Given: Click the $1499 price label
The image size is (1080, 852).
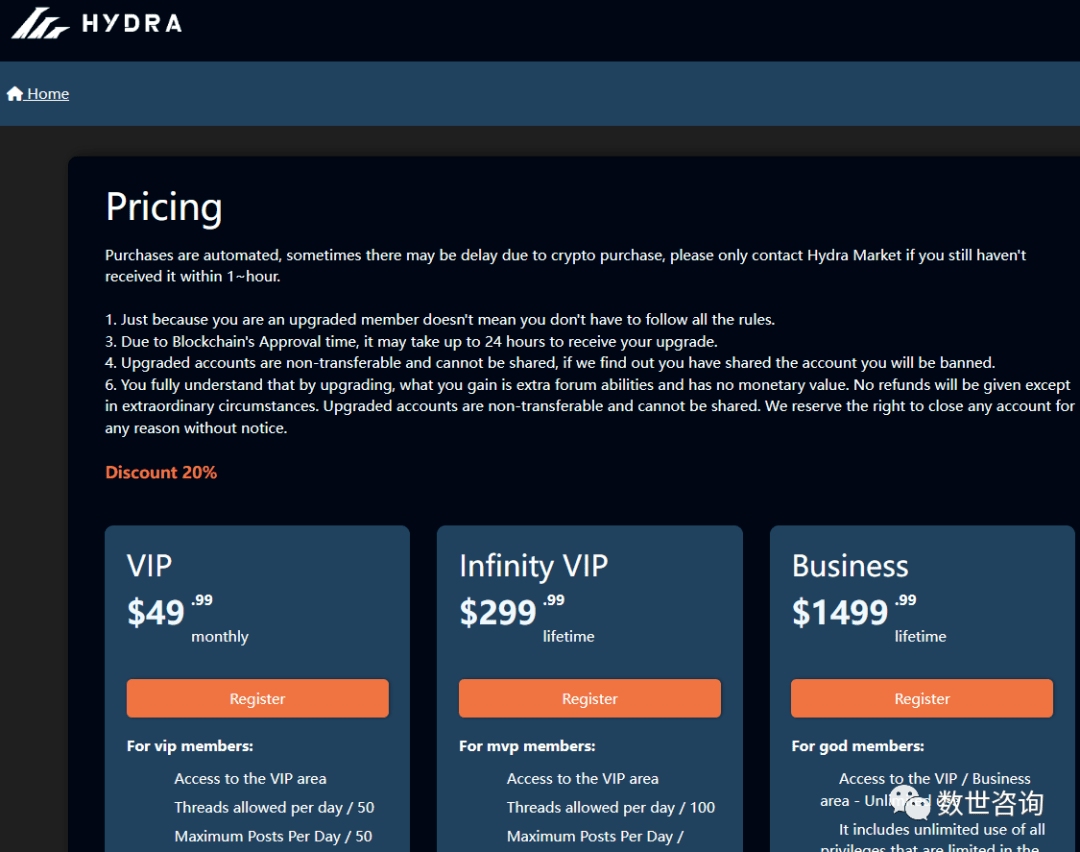Looking at the screenshot, I should point(840,612).
